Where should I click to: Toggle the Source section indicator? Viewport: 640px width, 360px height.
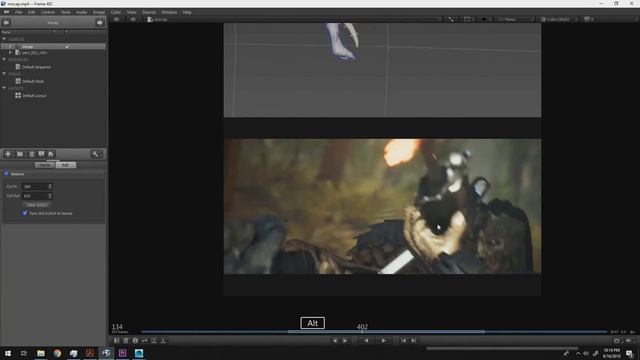(6, 173)
